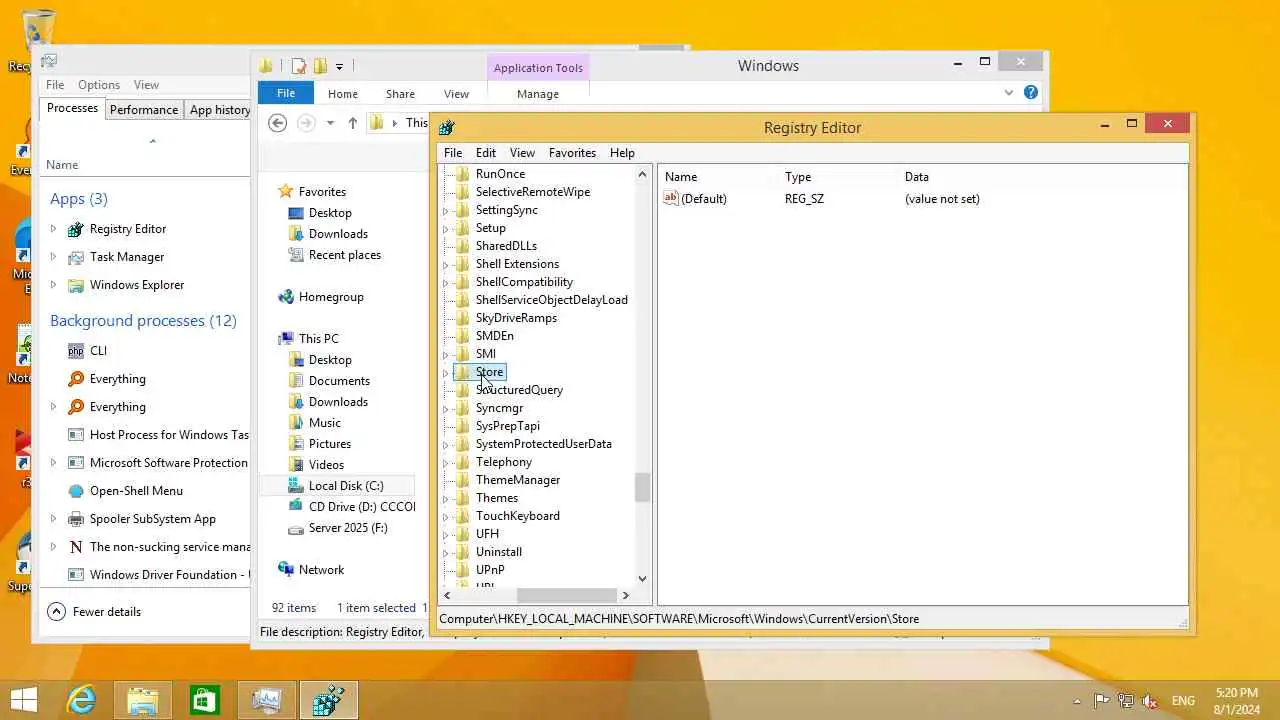Click the Uninstall folder icon in registry tree
This screenshot has height=720, width=1280.
click(x=462, y=552)
